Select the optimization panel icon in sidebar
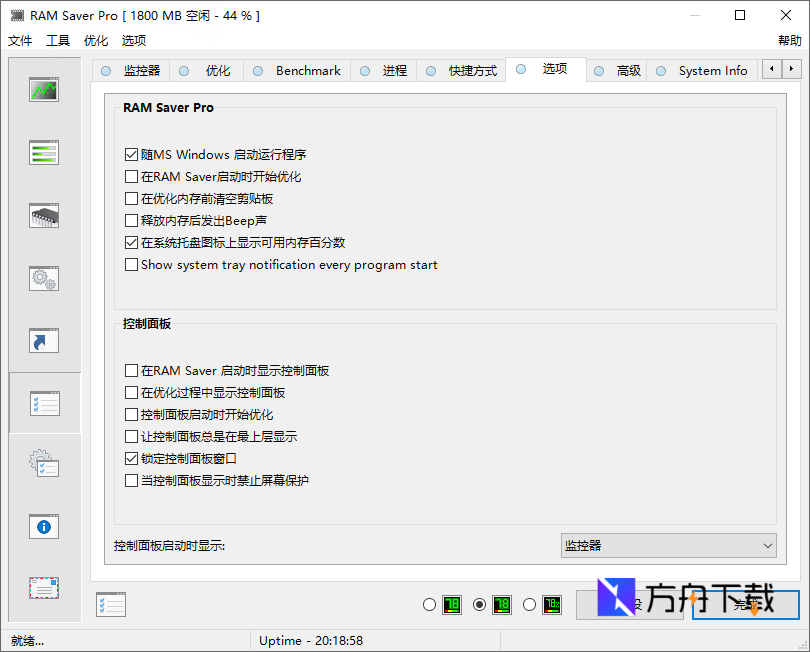This screenshot has height=652, width=810. [x=43, y=152]
